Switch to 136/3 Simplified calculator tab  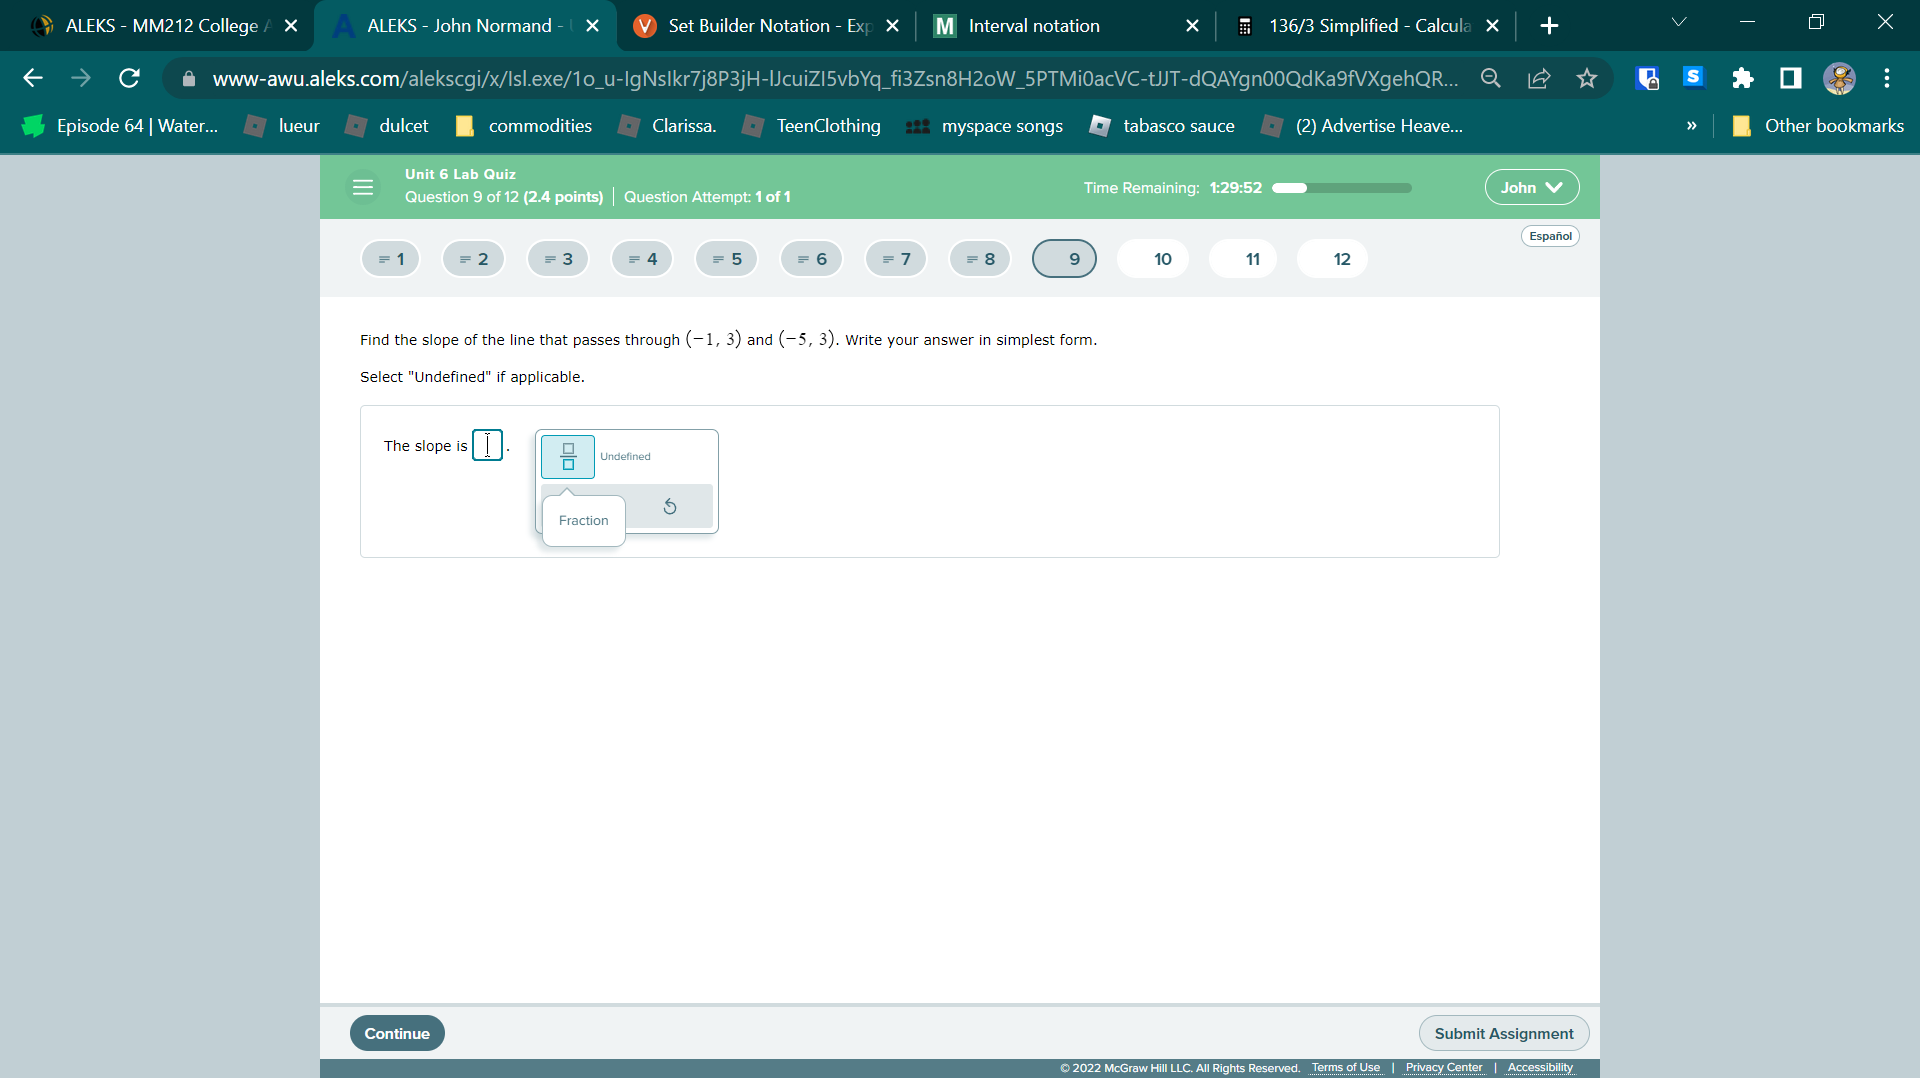[1366, 26]
